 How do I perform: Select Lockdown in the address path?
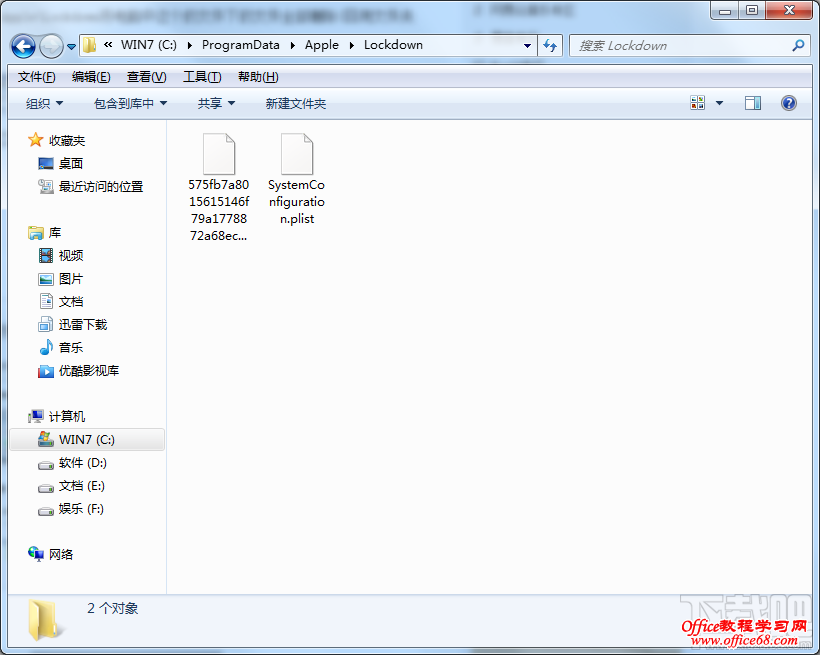point(393,45)
